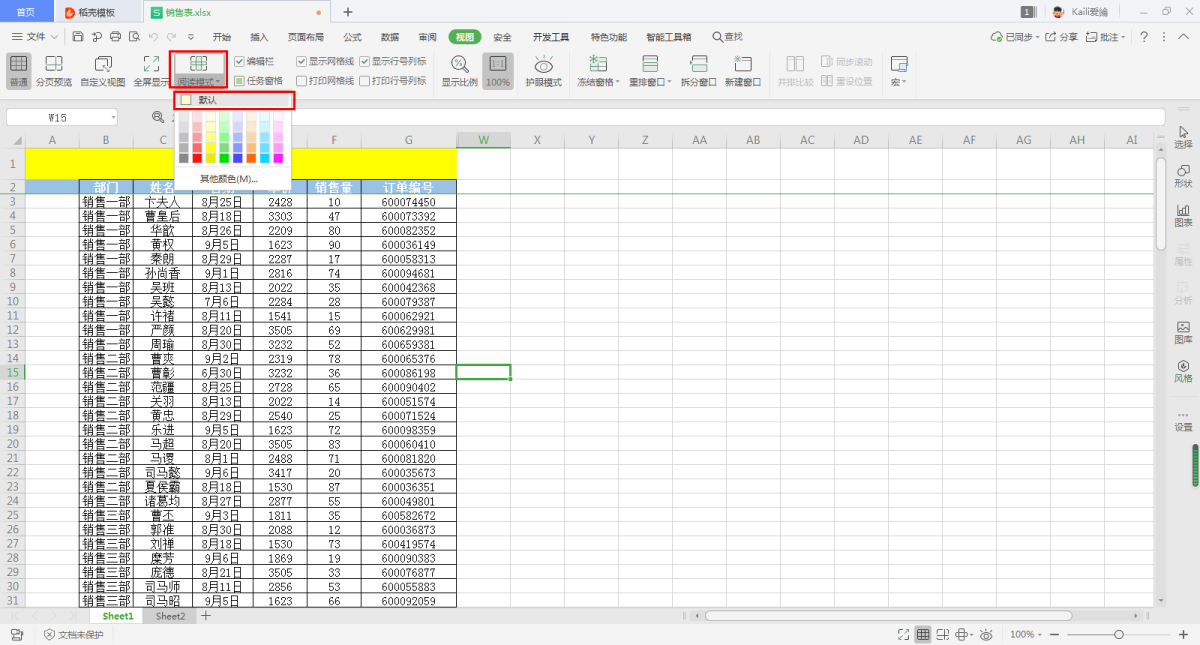Turn on 护眼模式 eye protection mode

click(543, 65)
